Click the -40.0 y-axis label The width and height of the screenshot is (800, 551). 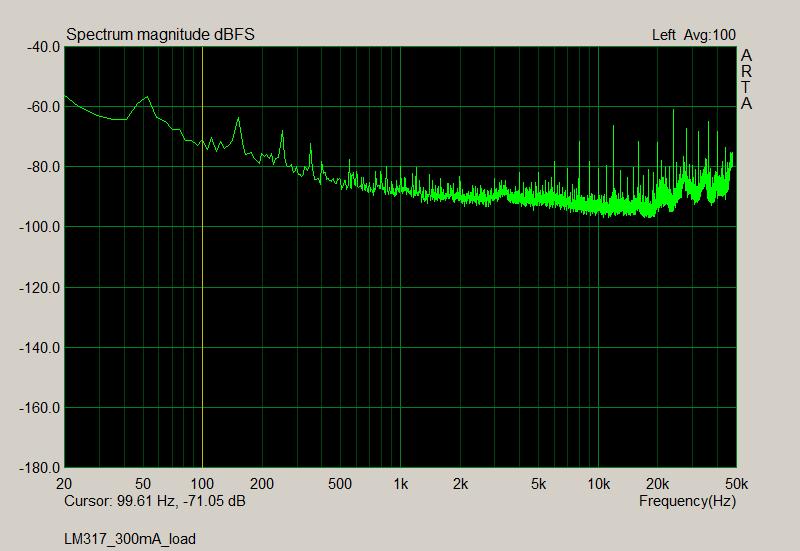pyautogui.click(x=43, y=47)
